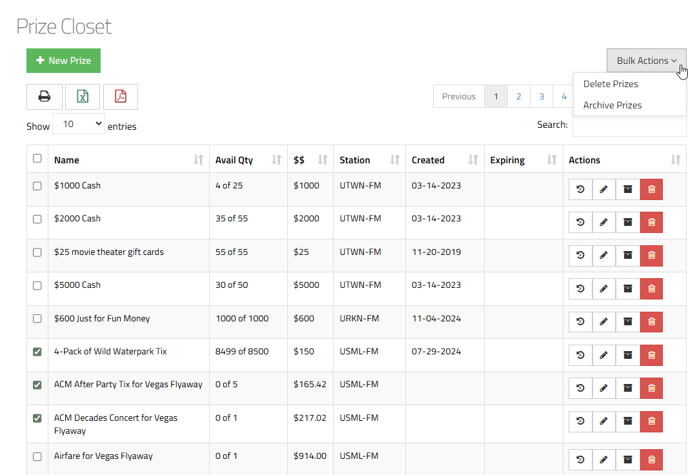This screenshot has height=475, width=688.
Task: Click into the Search input field
Action: point(628,125)
